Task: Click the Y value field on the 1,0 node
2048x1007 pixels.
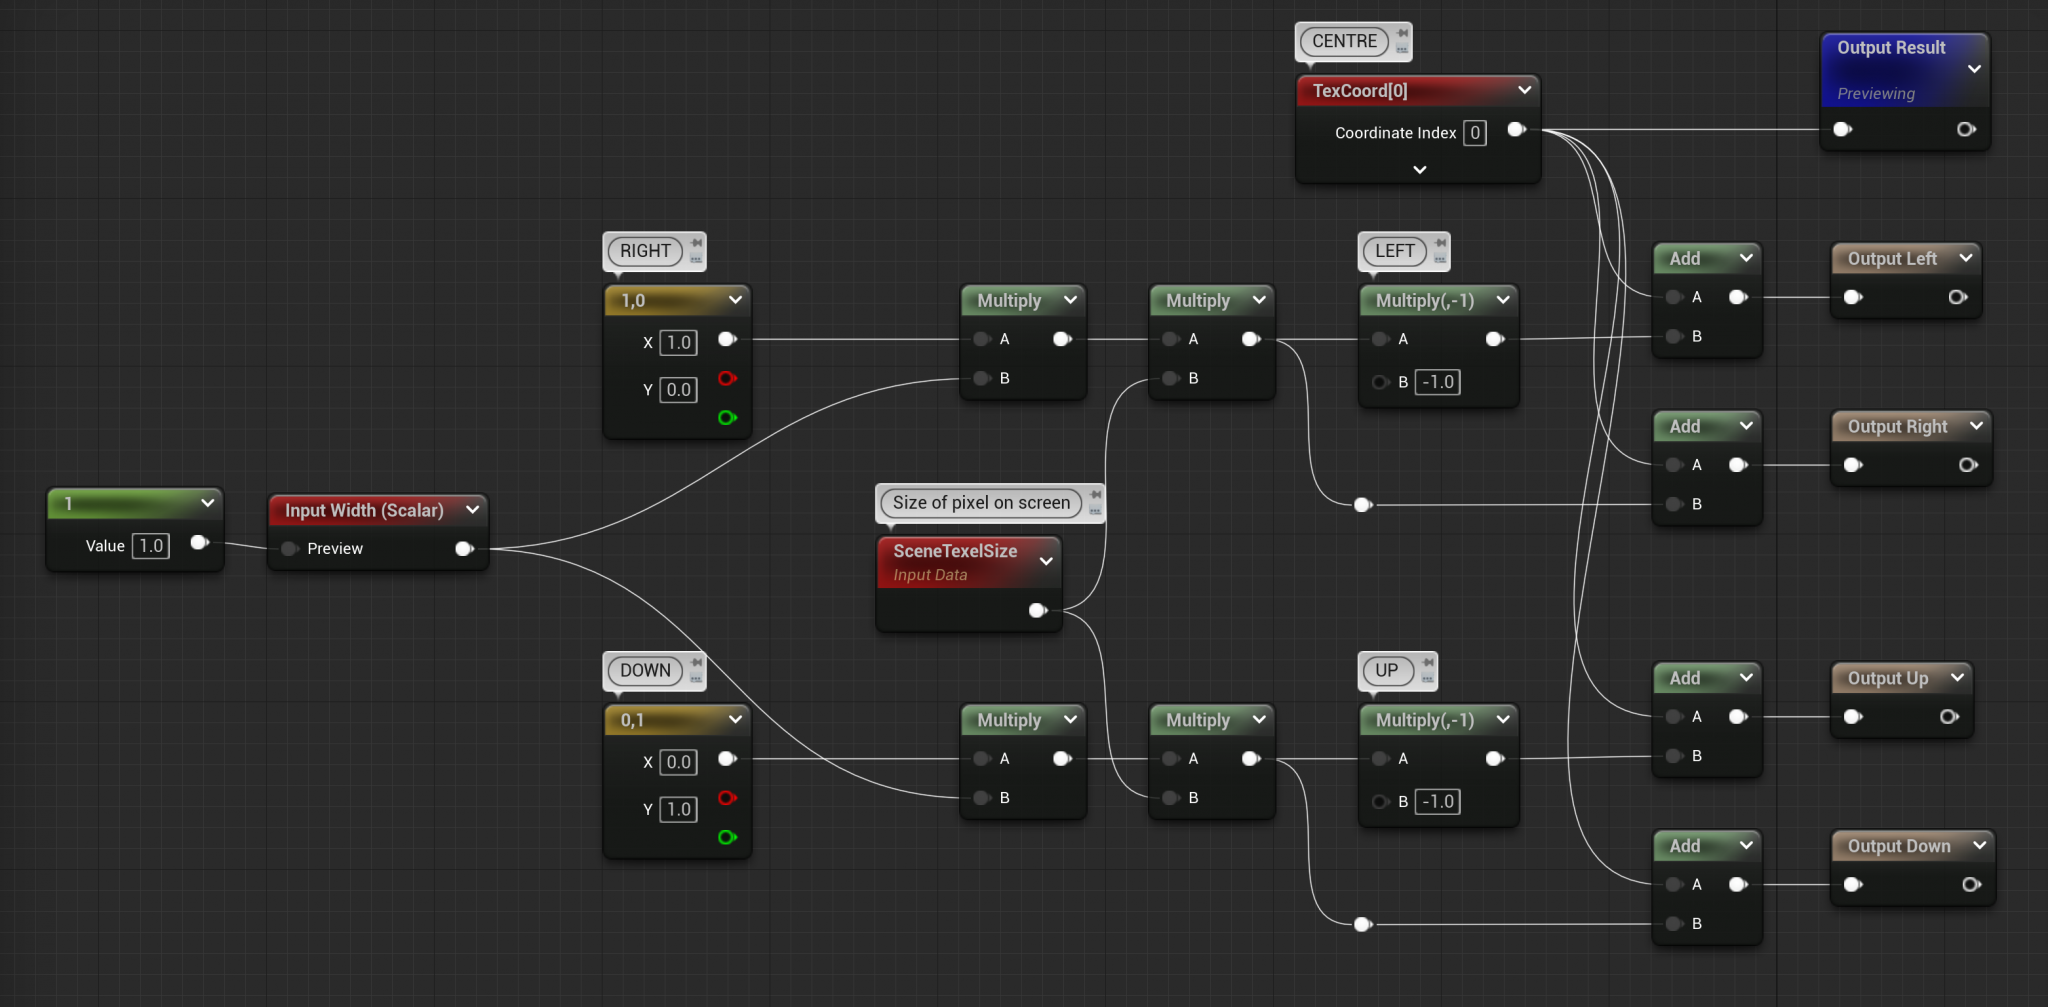Action: [x=678, y=390]
